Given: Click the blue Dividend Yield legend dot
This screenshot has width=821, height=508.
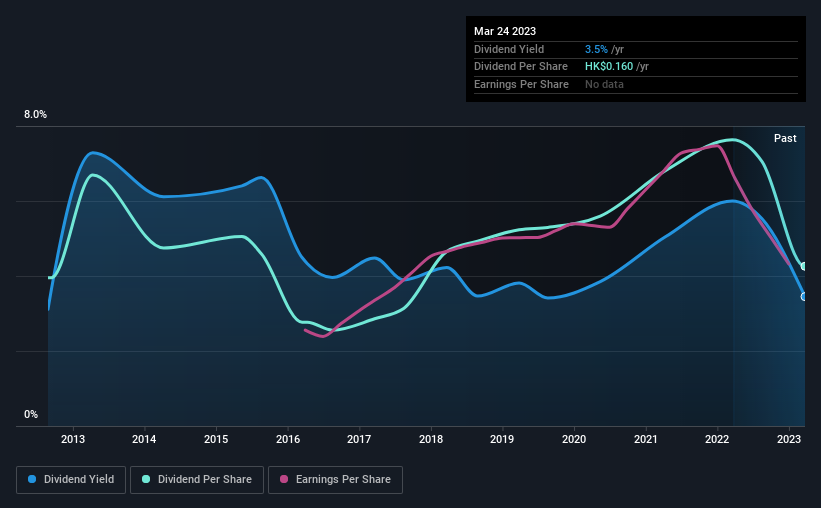Looking at the screenshot, I should (x=32, y=479).
